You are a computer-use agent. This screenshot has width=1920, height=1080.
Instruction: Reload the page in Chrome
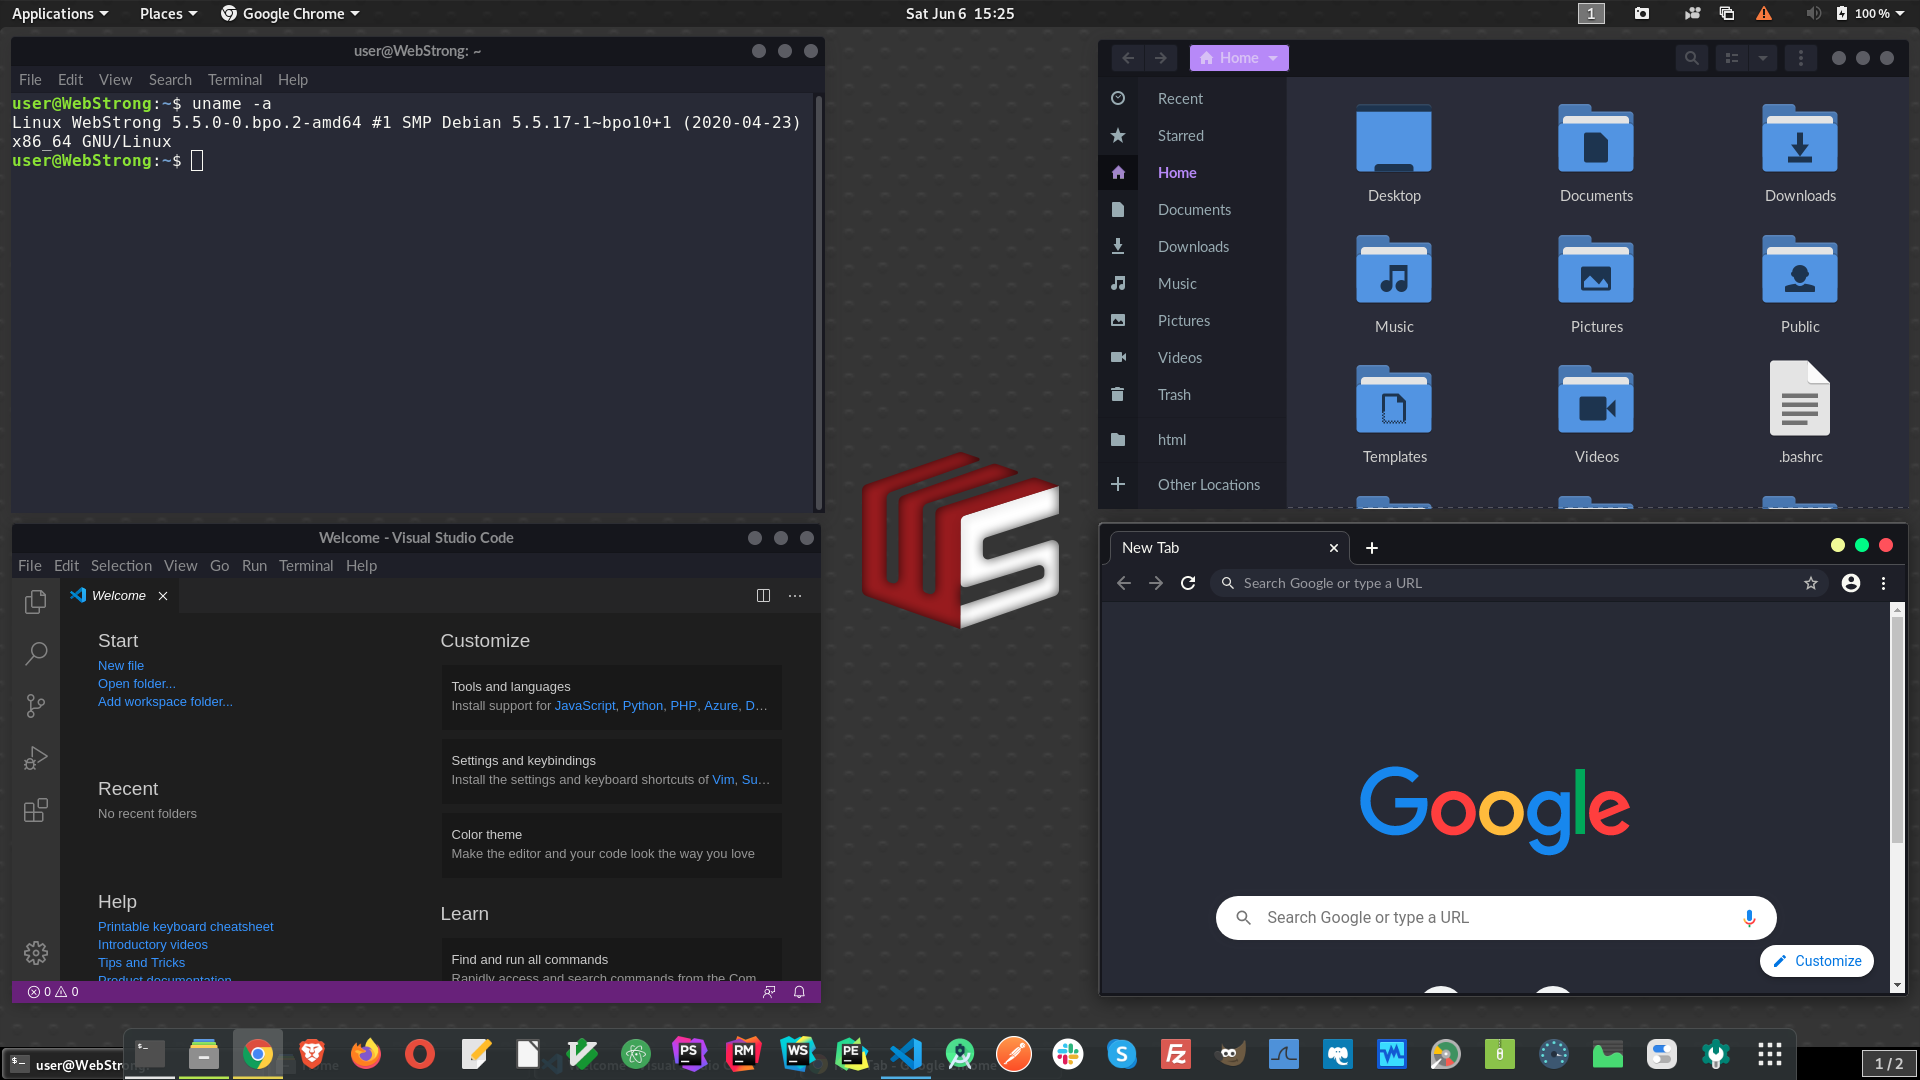(x=1188, y=583)
